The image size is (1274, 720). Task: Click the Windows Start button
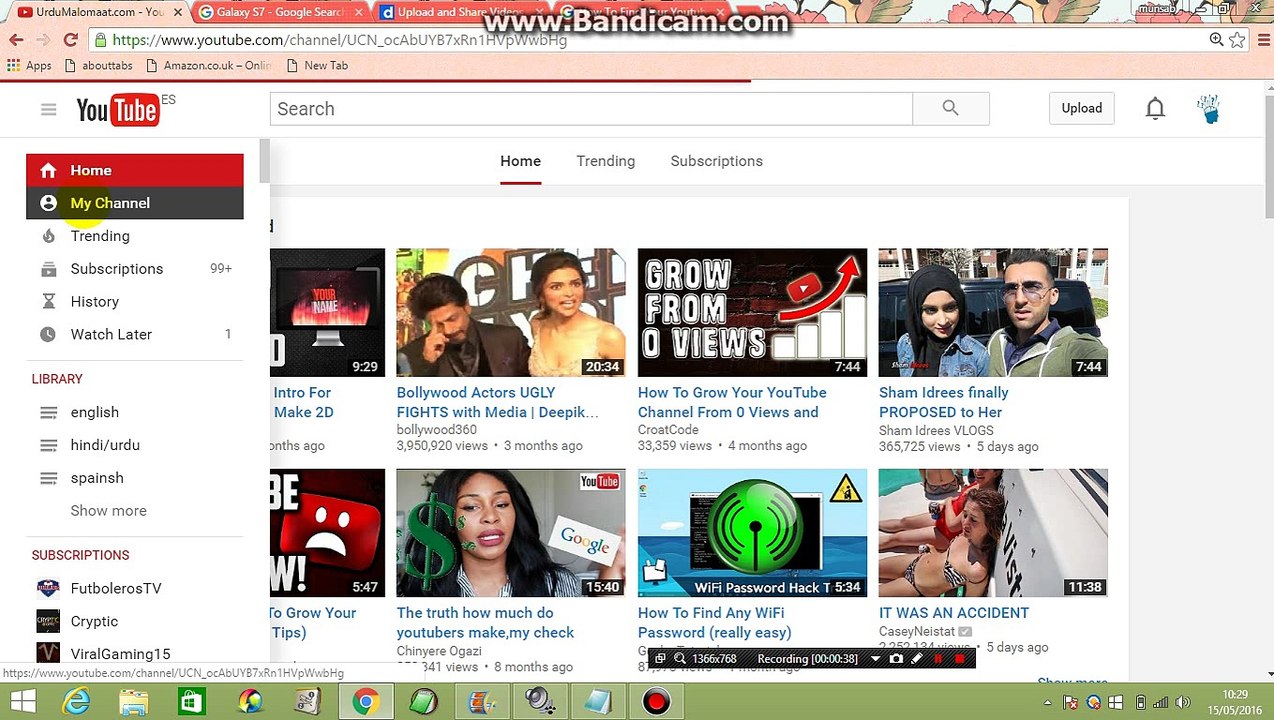tap(22, 702)
